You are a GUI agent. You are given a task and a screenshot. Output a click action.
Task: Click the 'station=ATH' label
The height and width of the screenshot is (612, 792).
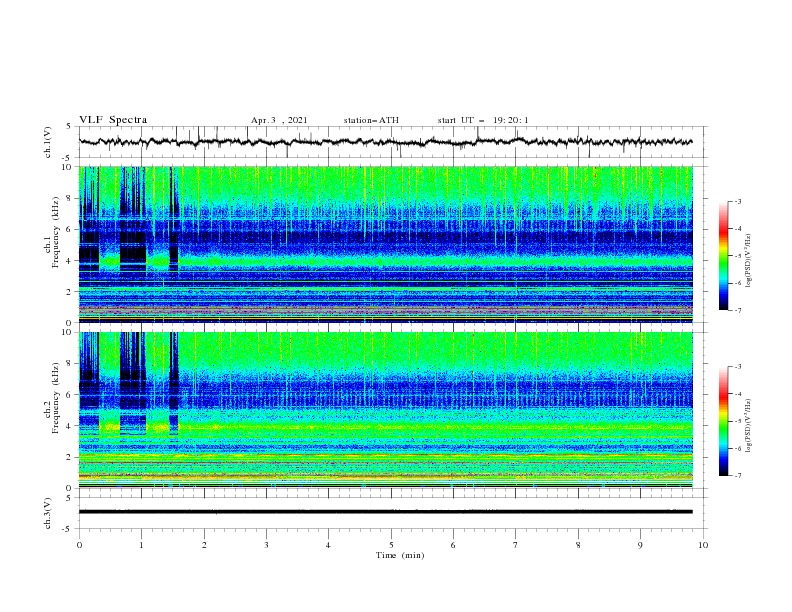click(371, 120)
